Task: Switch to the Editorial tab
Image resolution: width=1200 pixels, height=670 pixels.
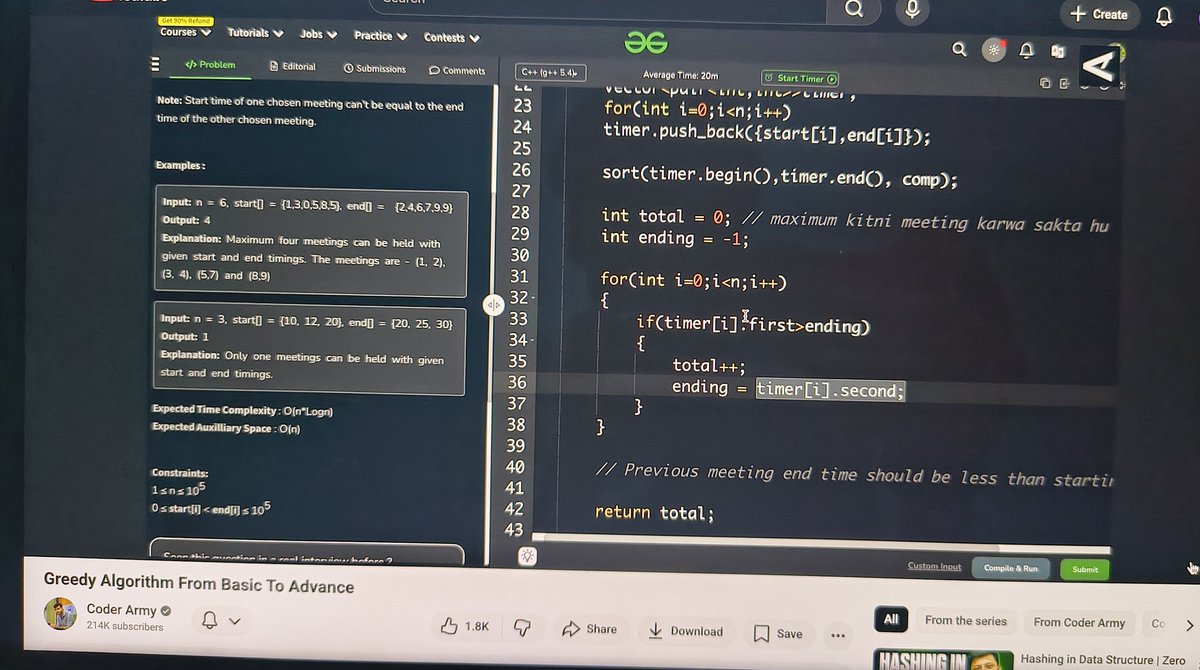Action: (293, 67)
